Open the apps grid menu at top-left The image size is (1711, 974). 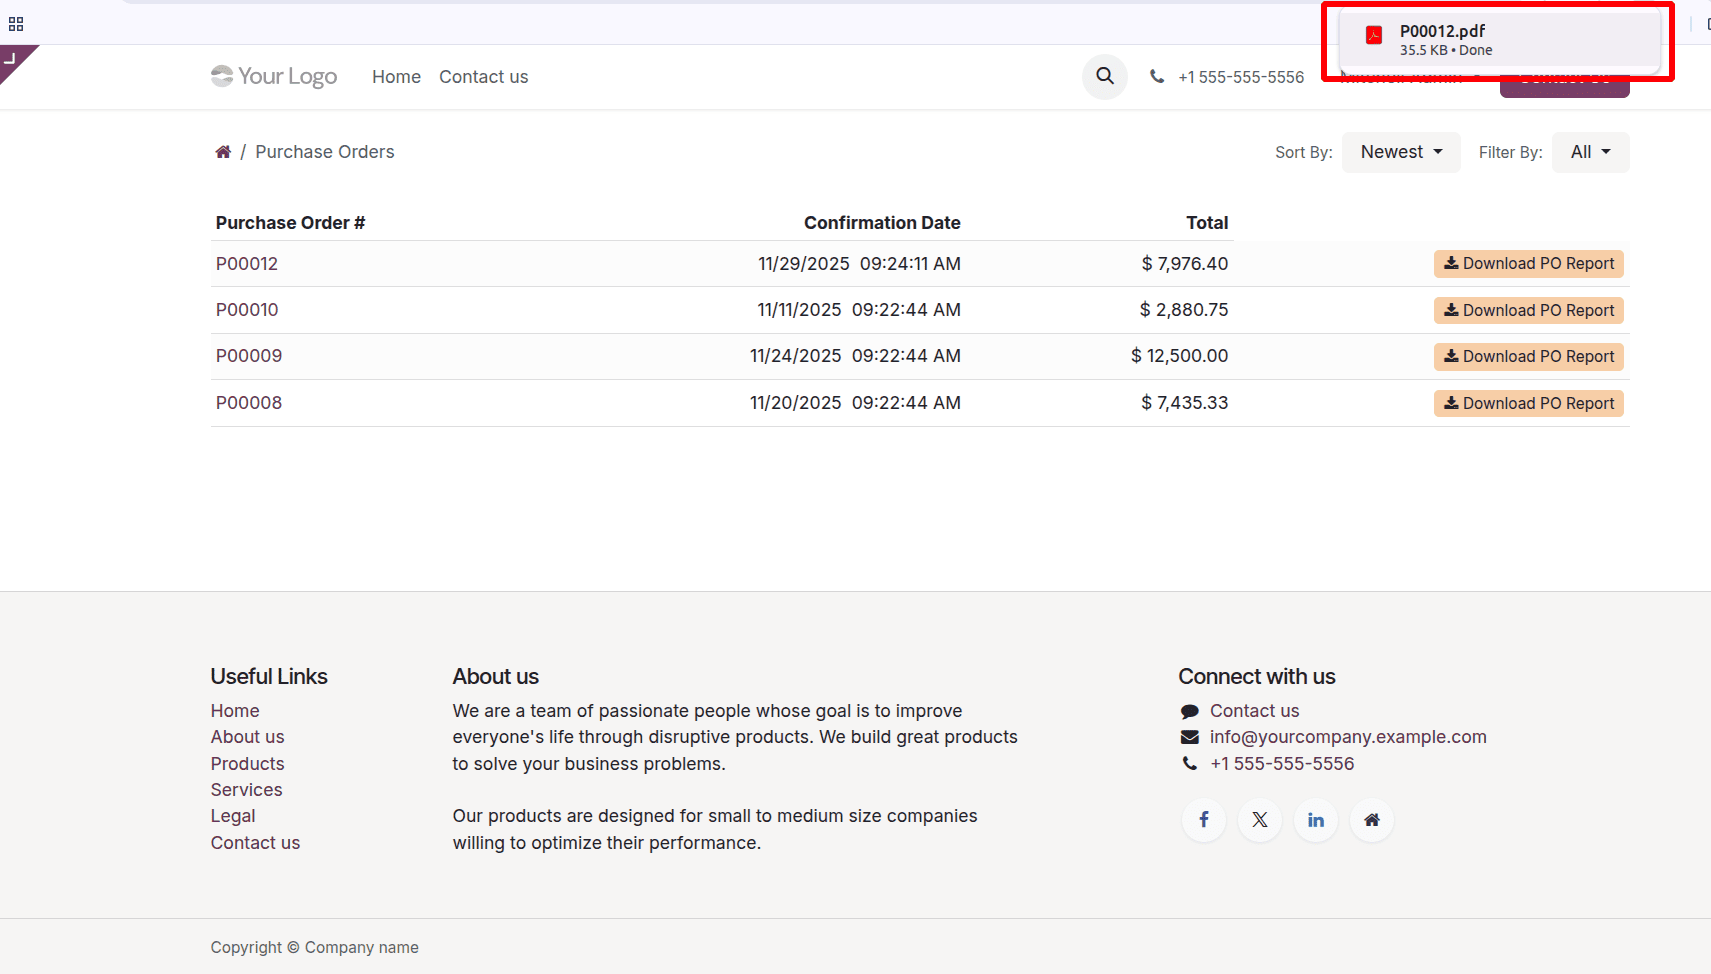(x=16, y=22)
